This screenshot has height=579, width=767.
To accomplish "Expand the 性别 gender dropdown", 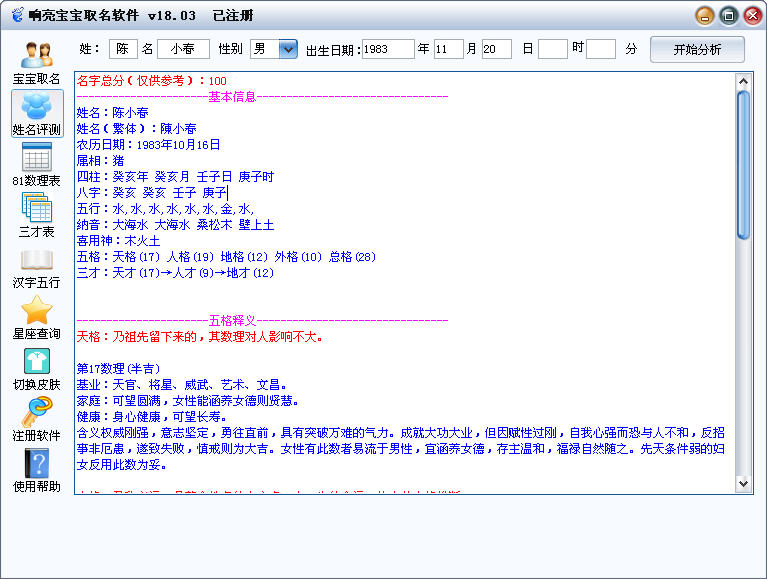I will 288,49.
